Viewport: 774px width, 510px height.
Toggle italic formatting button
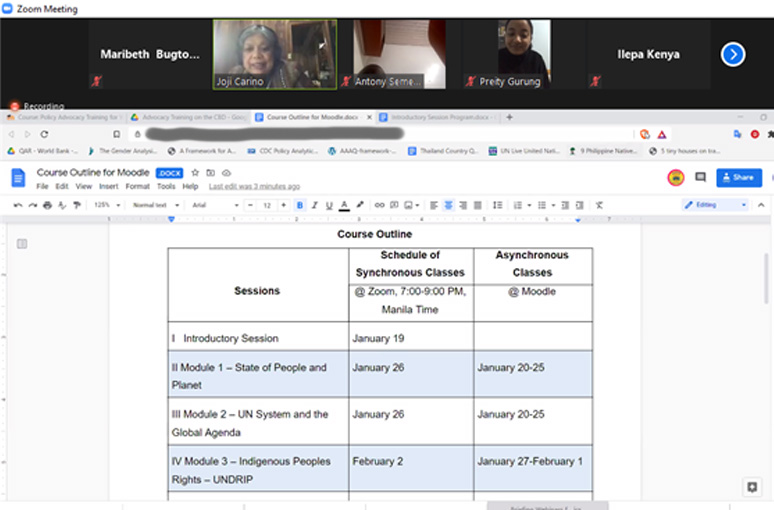point(314,205)
